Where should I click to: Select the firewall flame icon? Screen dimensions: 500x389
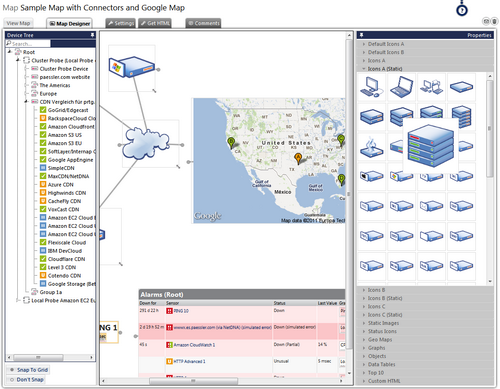(x=371, y=147)
